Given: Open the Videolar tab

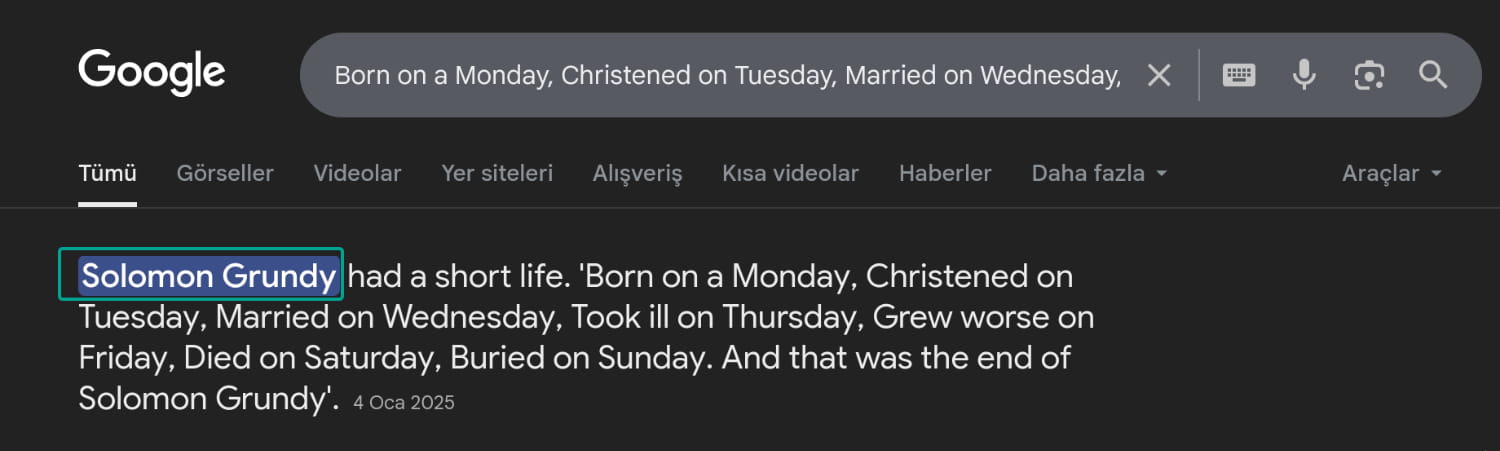Looking at the screenshot, I should point(357,173).
